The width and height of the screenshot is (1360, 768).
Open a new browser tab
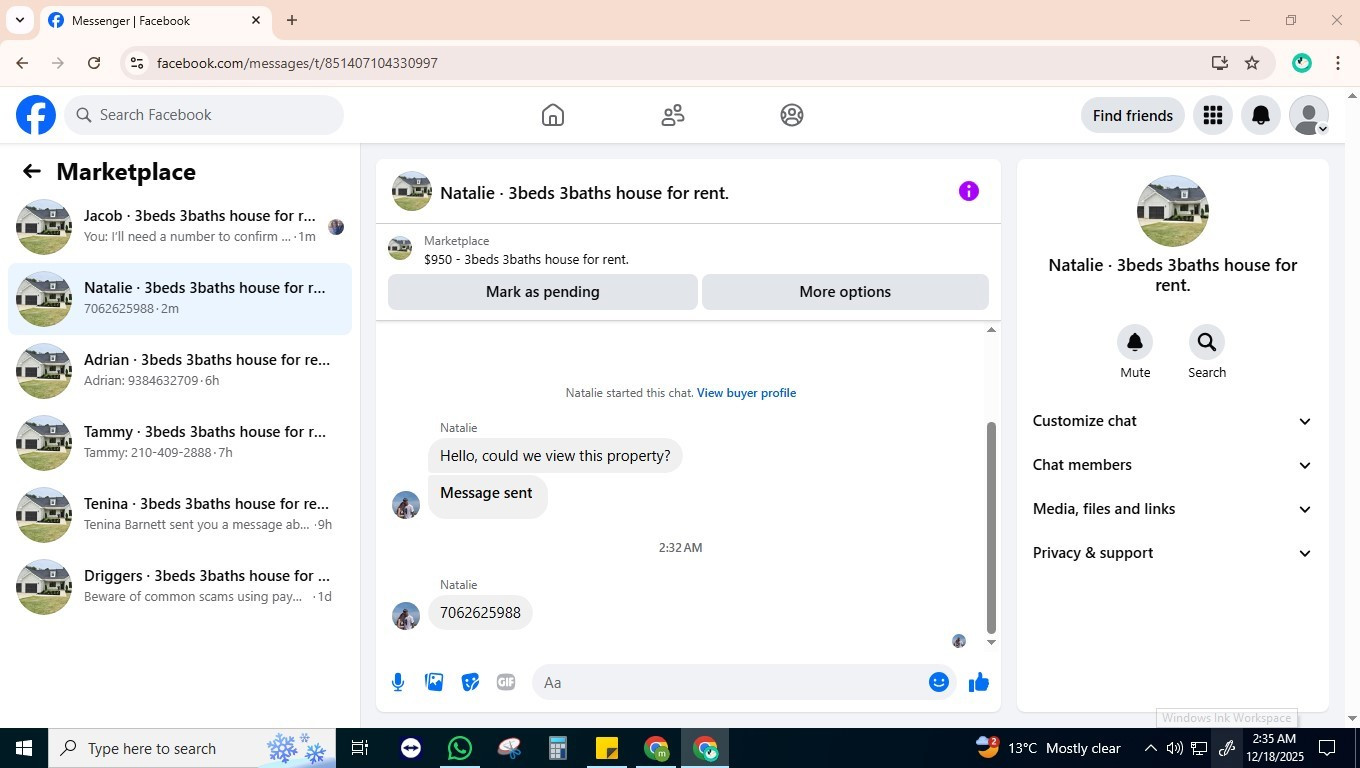[292, 20]
